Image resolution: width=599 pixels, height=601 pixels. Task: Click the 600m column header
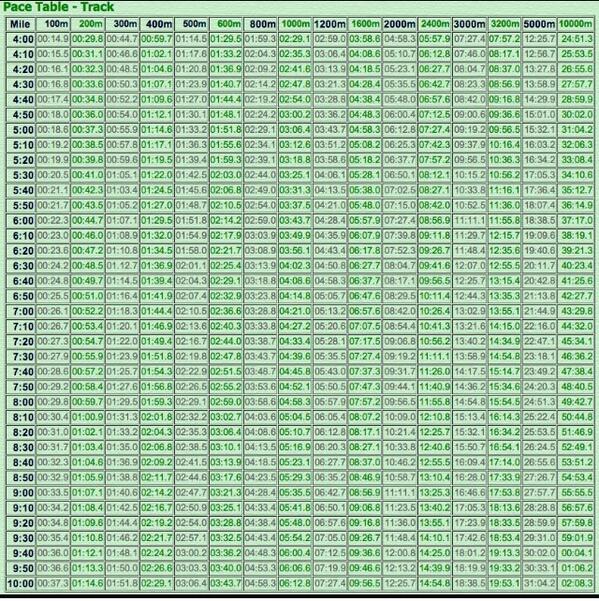point(226,24)
